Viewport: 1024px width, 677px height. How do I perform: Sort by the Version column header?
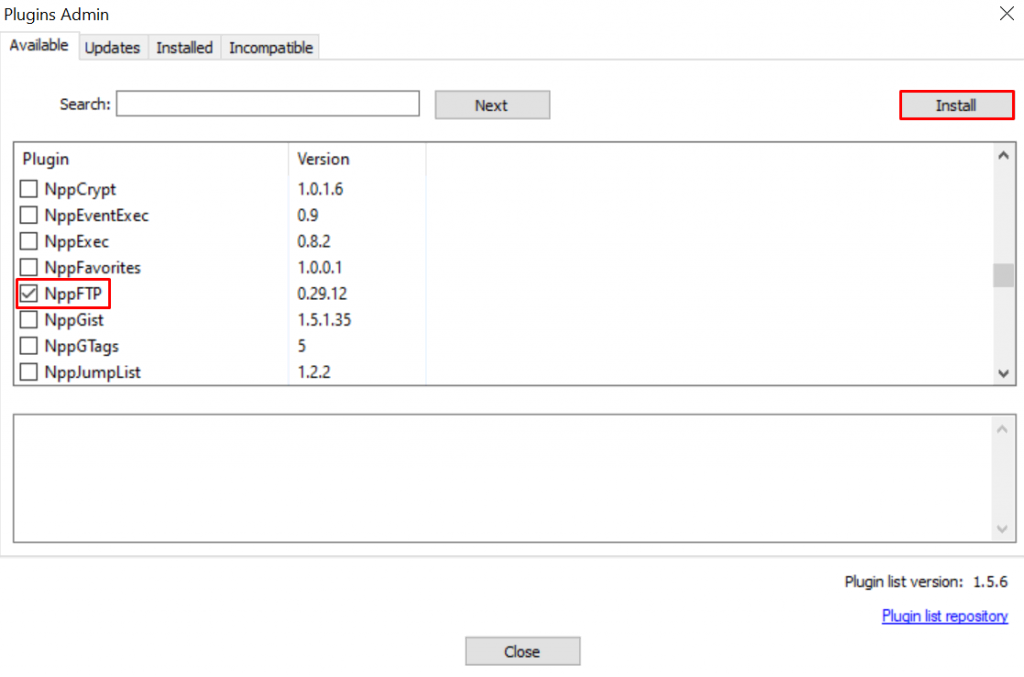(x=357, y=159)
